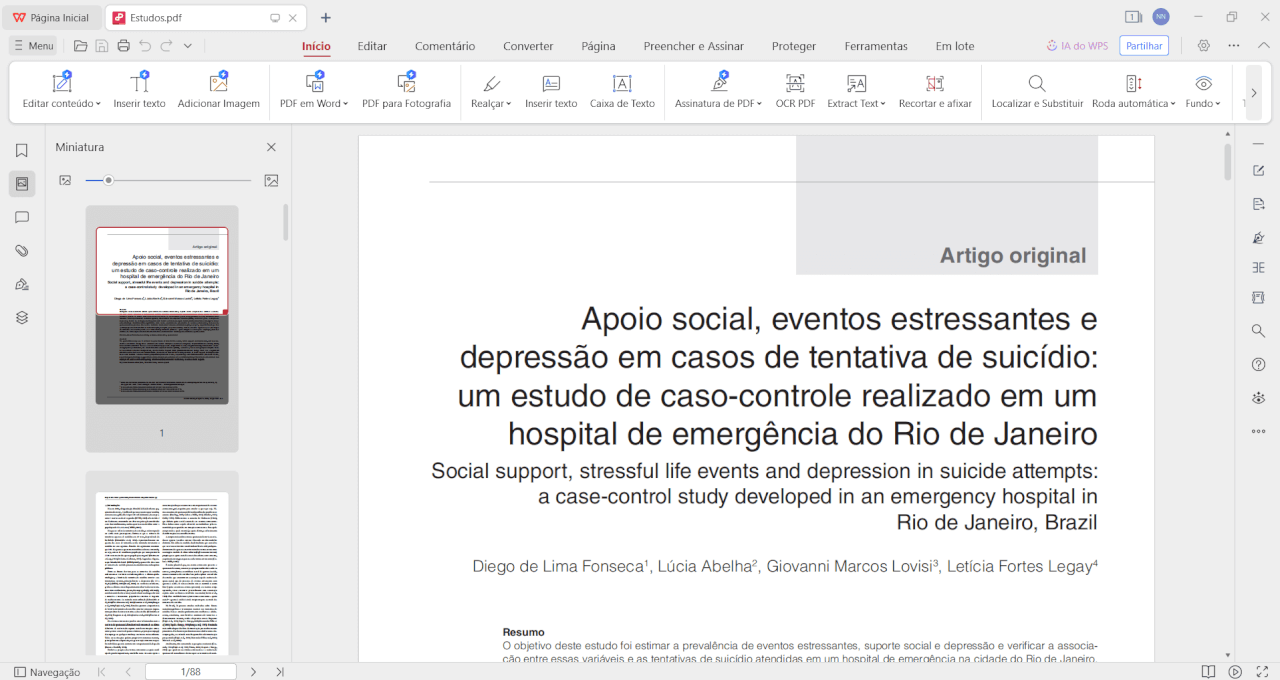Open the OCR PDF tool
1280x680 pixels.
794,91
